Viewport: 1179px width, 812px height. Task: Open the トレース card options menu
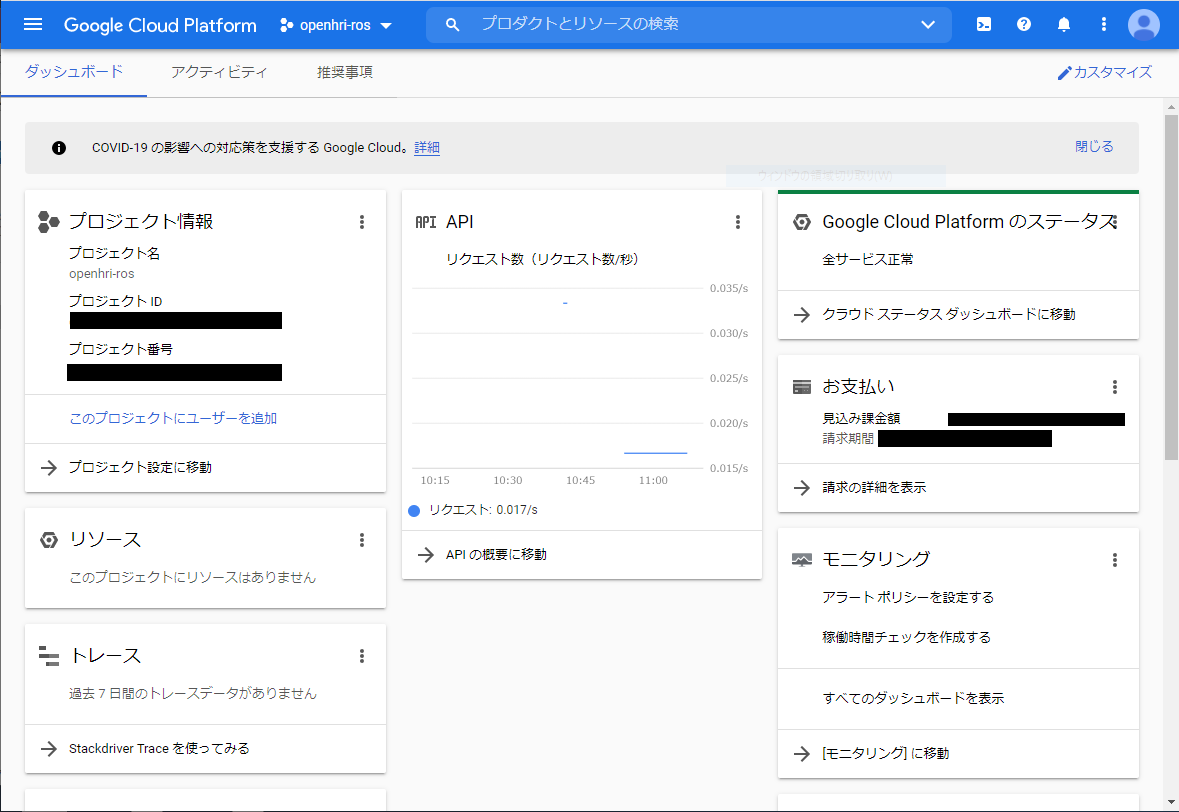tap(362, 656)
